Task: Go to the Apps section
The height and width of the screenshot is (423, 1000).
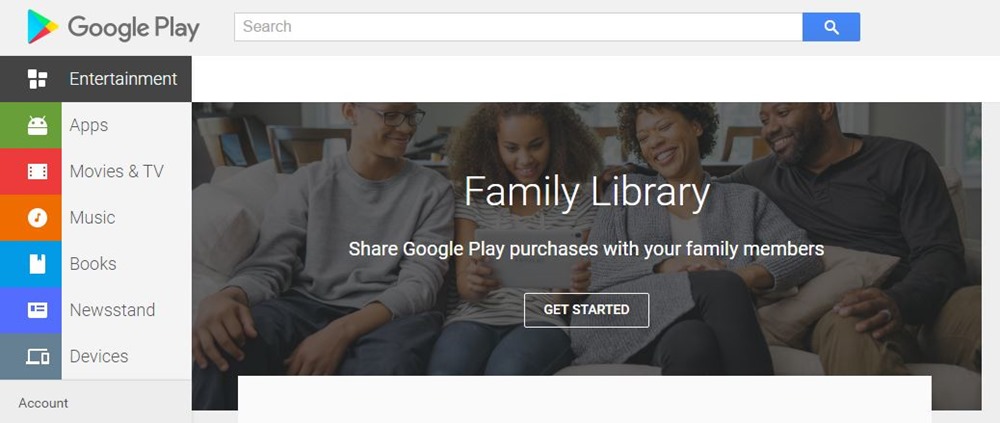Action: click(x=89, y=125)
